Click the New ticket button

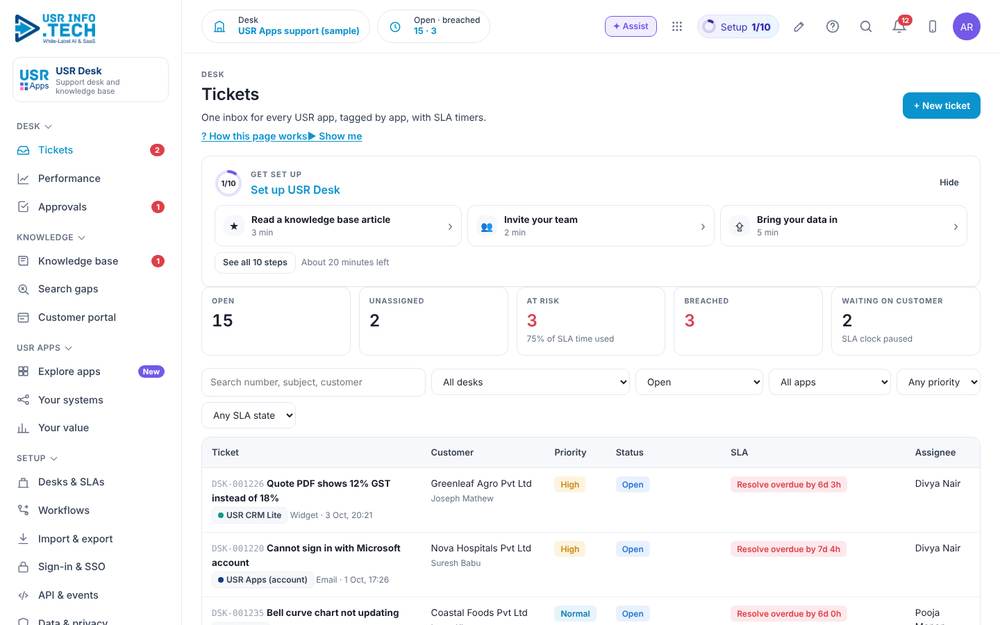(x=941, y=106)
